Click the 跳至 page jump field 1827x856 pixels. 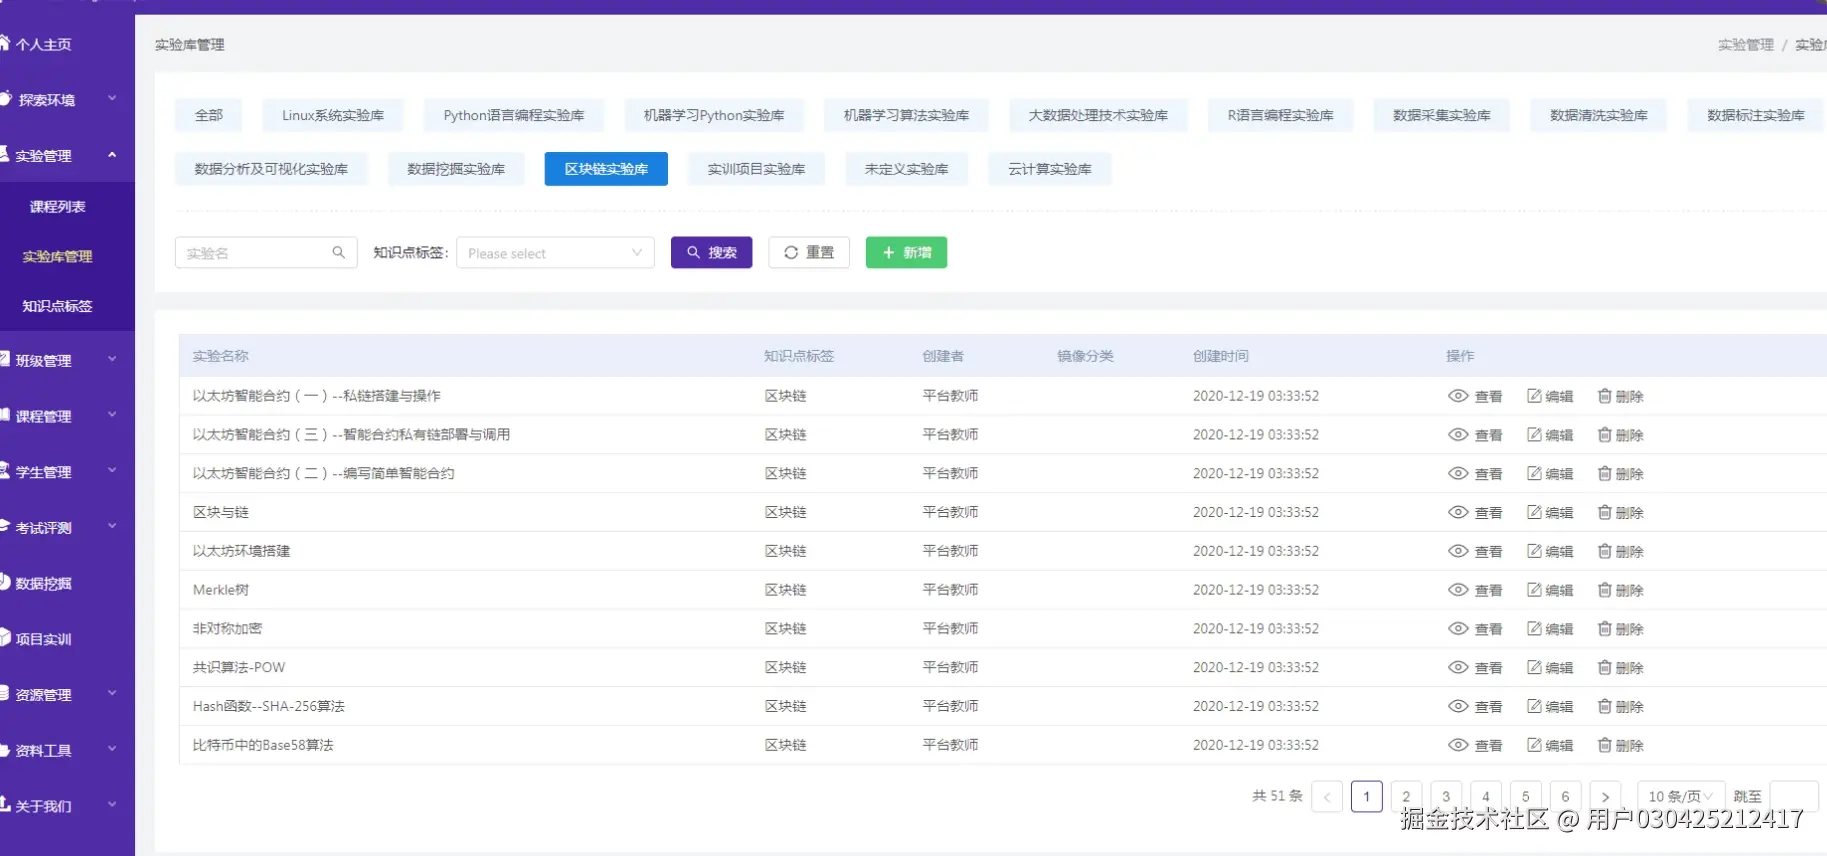click(x=1794, y=796)
